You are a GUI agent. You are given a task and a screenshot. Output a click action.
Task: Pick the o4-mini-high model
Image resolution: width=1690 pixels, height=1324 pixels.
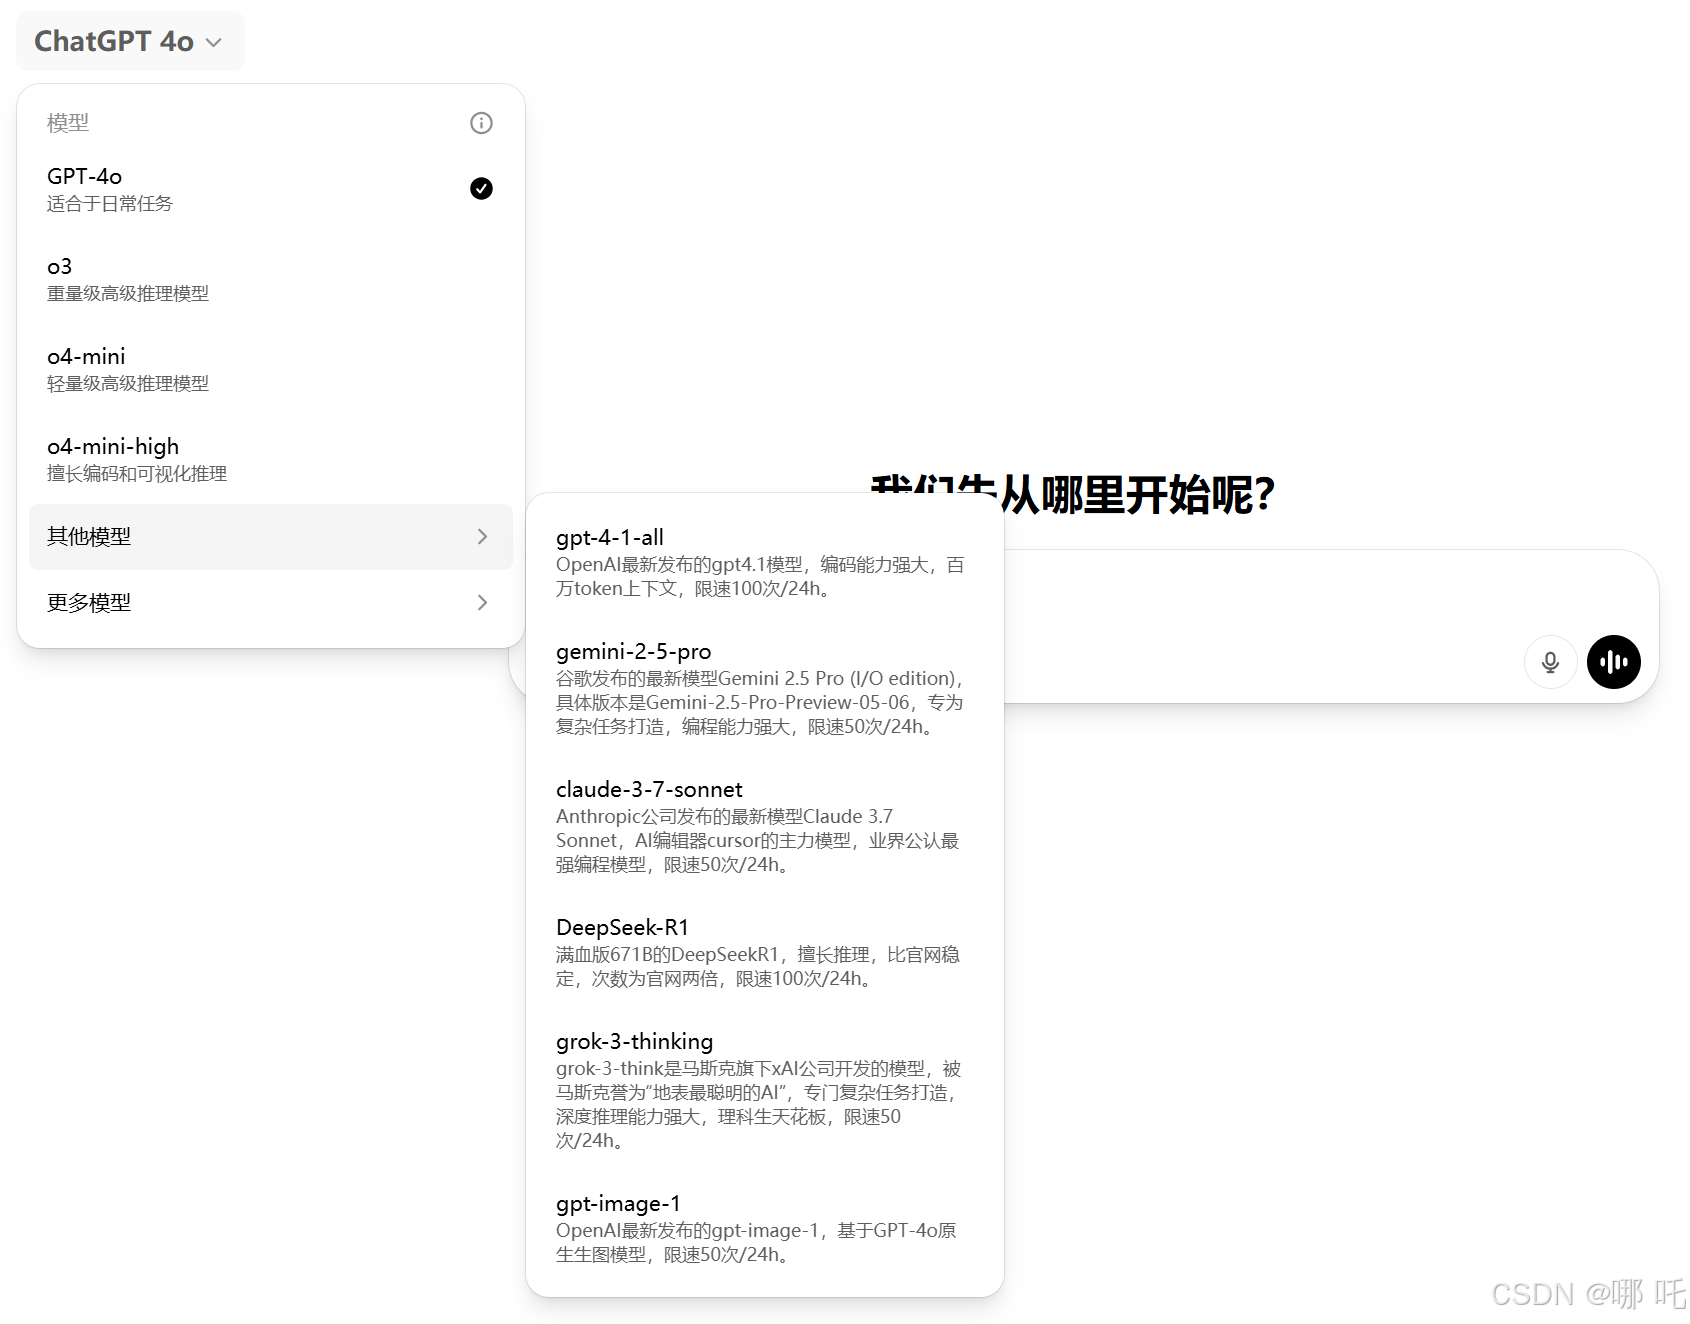coord(270,459)
